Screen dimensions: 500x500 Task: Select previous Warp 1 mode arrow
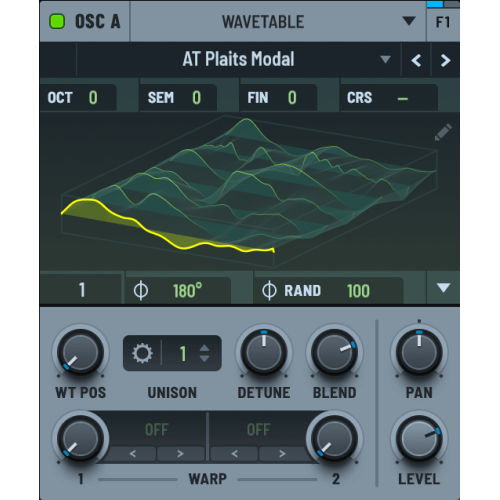click(132, 454)
